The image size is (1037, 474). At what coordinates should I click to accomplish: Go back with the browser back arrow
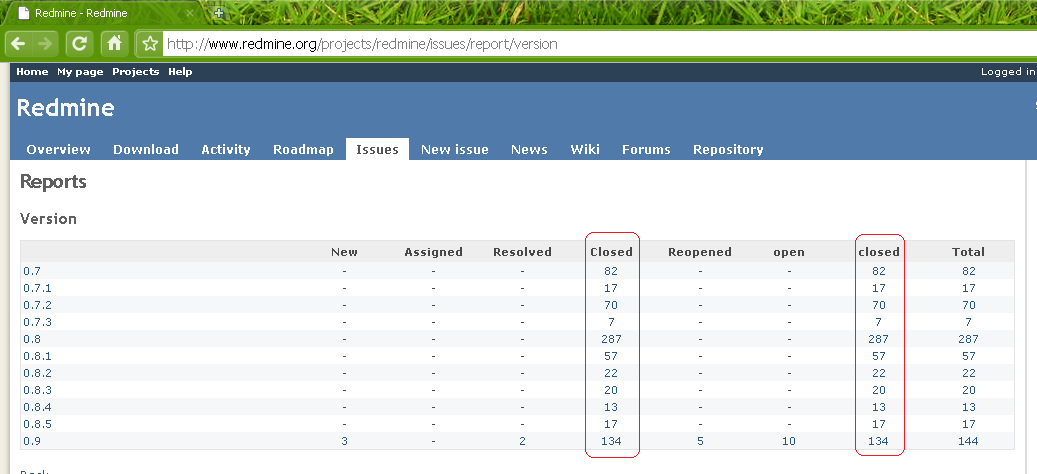(x=19, y=44)
